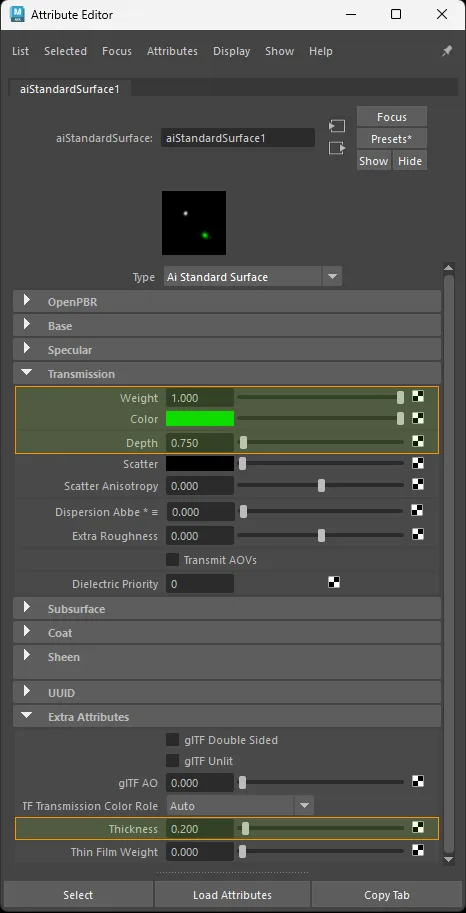Open the Type dropdown Ai Standard Surface

tap(252, 277)
